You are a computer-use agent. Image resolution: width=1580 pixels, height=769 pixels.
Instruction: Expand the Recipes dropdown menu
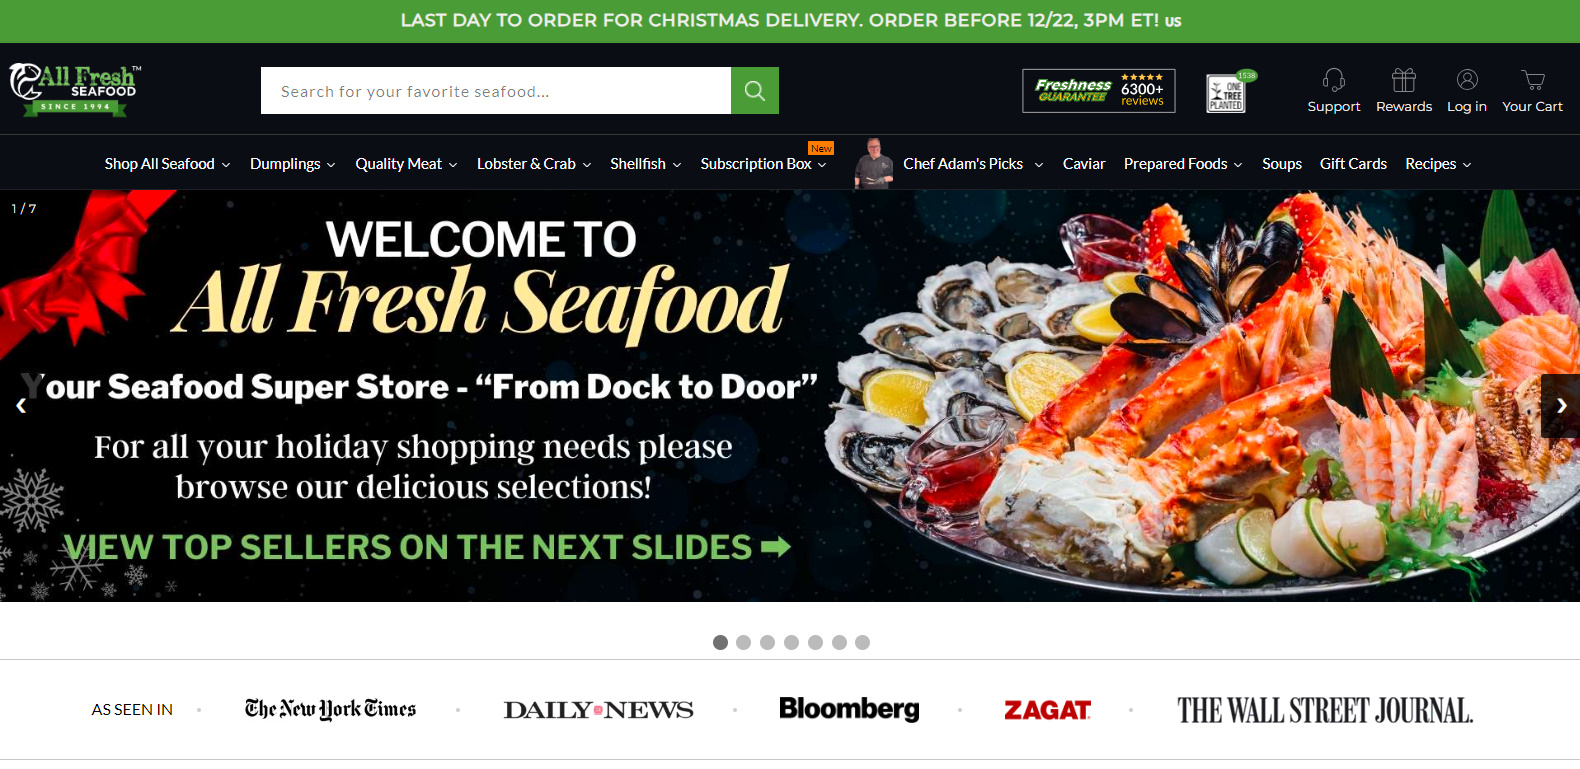pyautogui.click(x=1438, y=164)
